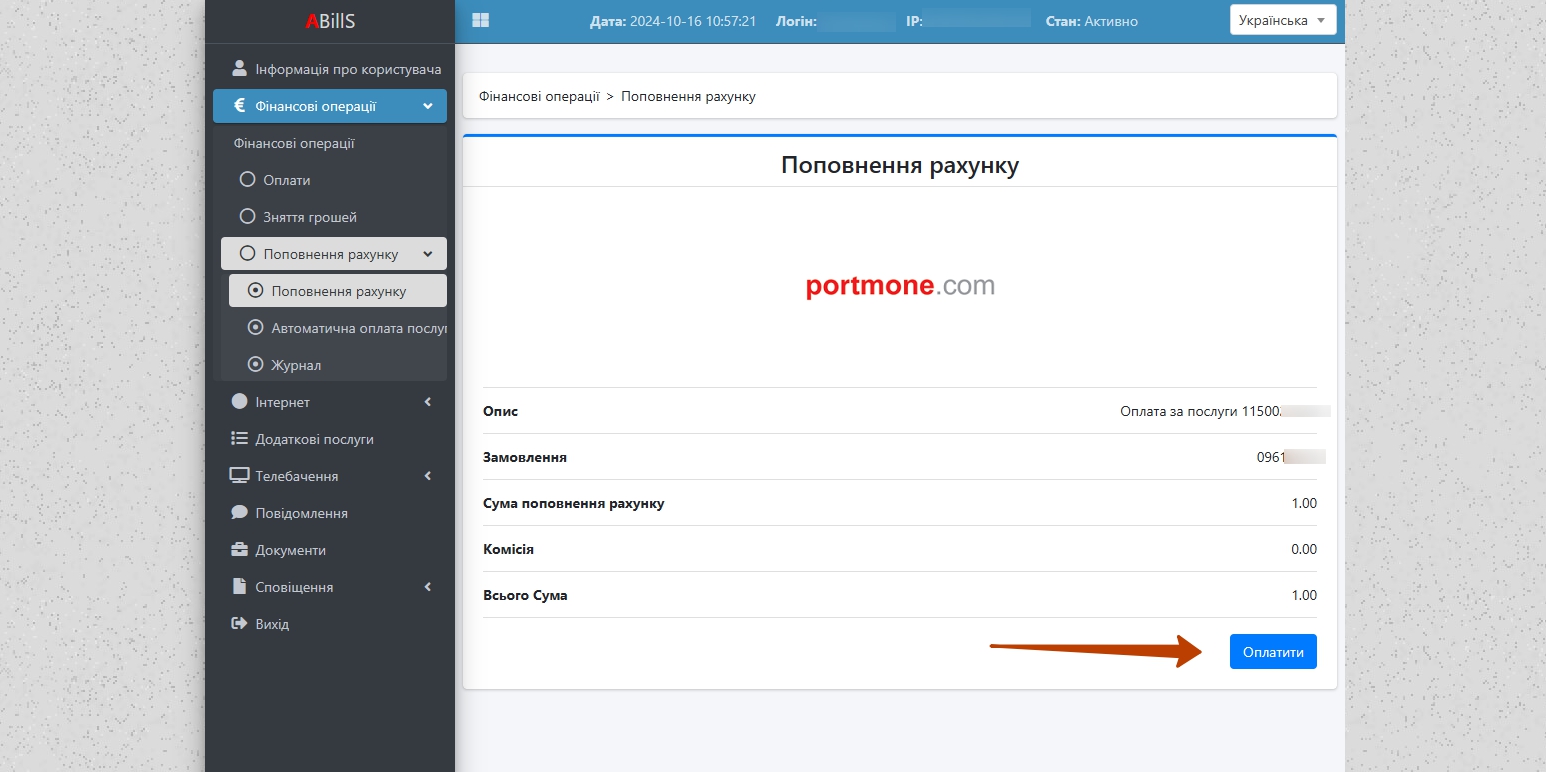Open the Додаткові послуги section
The image size is (1546, 772).
click(330, 439)
